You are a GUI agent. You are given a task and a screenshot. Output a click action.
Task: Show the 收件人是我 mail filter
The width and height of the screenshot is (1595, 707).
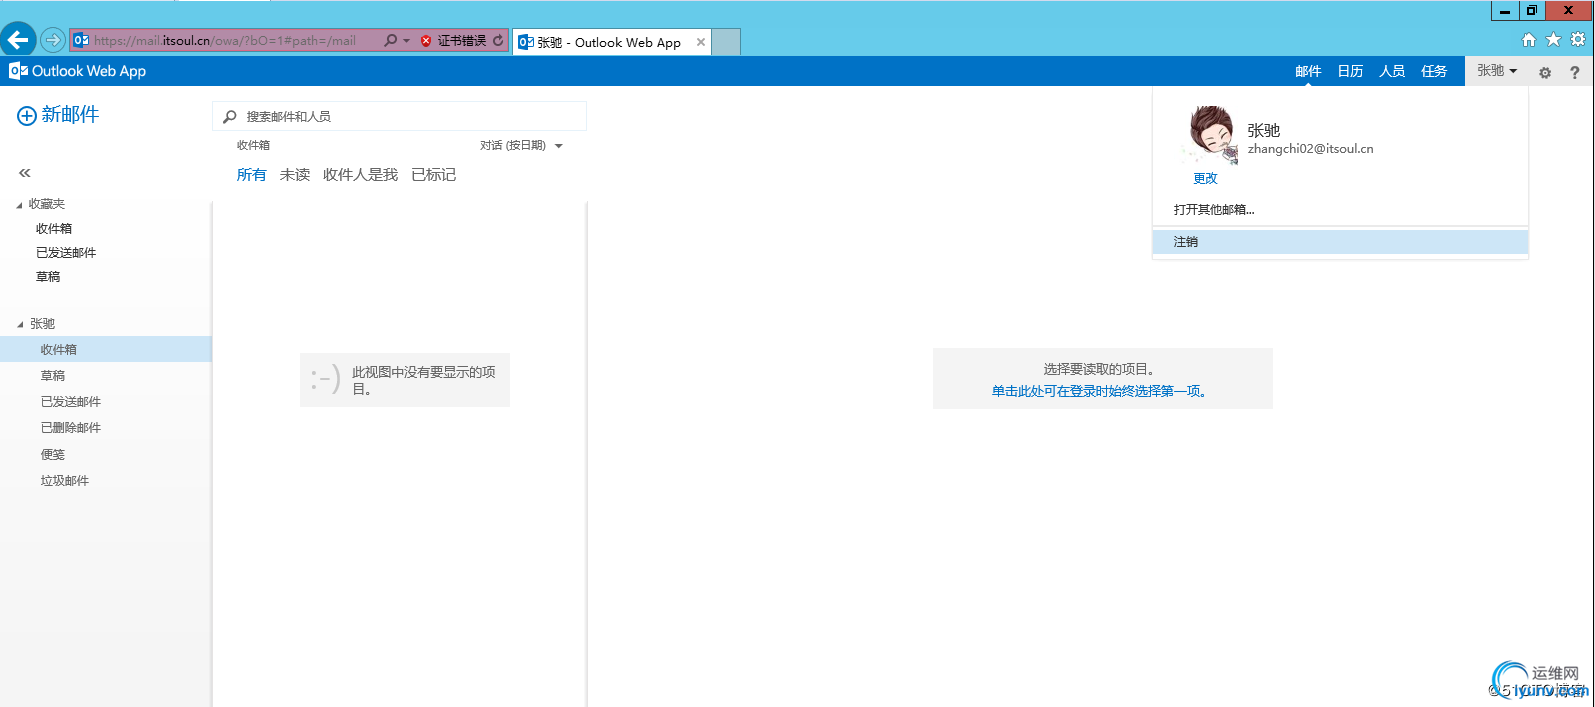tap(360, 175)
